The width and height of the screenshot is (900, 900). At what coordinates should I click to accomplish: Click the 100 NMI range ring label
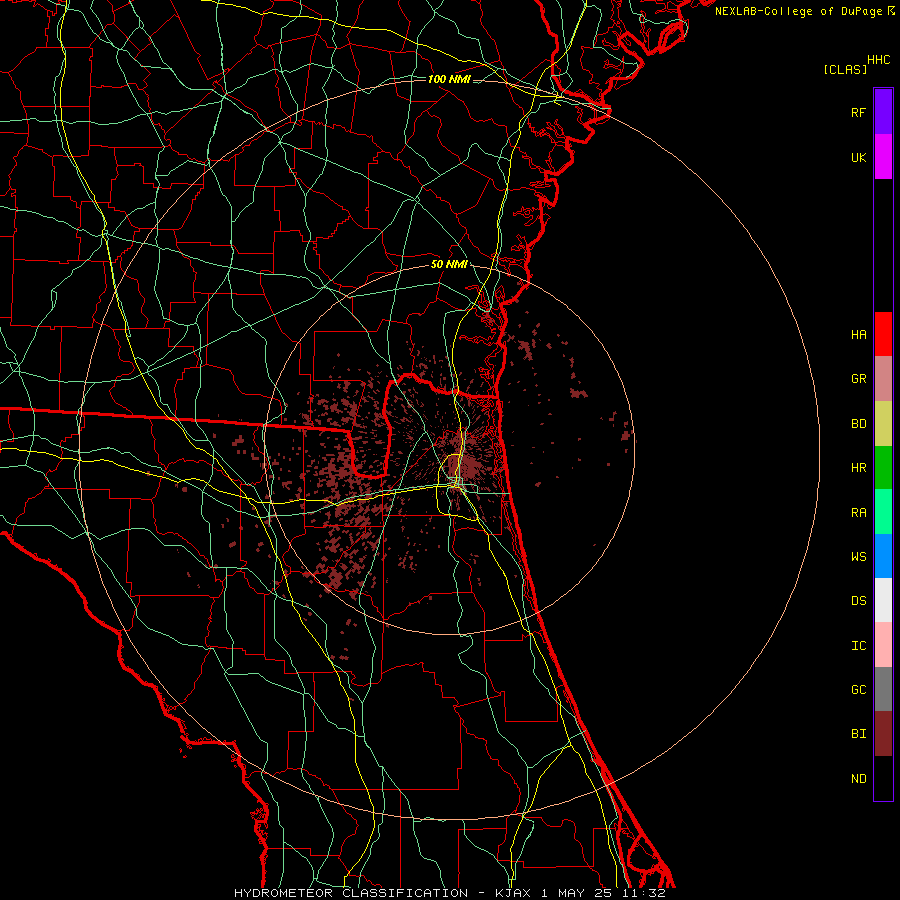coord(449,79)
